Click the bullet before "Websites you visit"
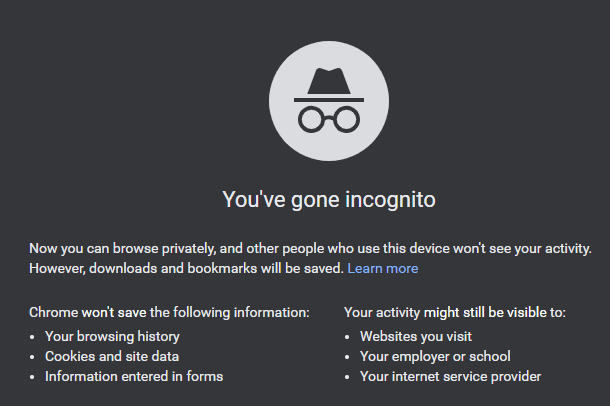This screenshot has height=406, width=610. pyautogui.click(x=347, y=337)
